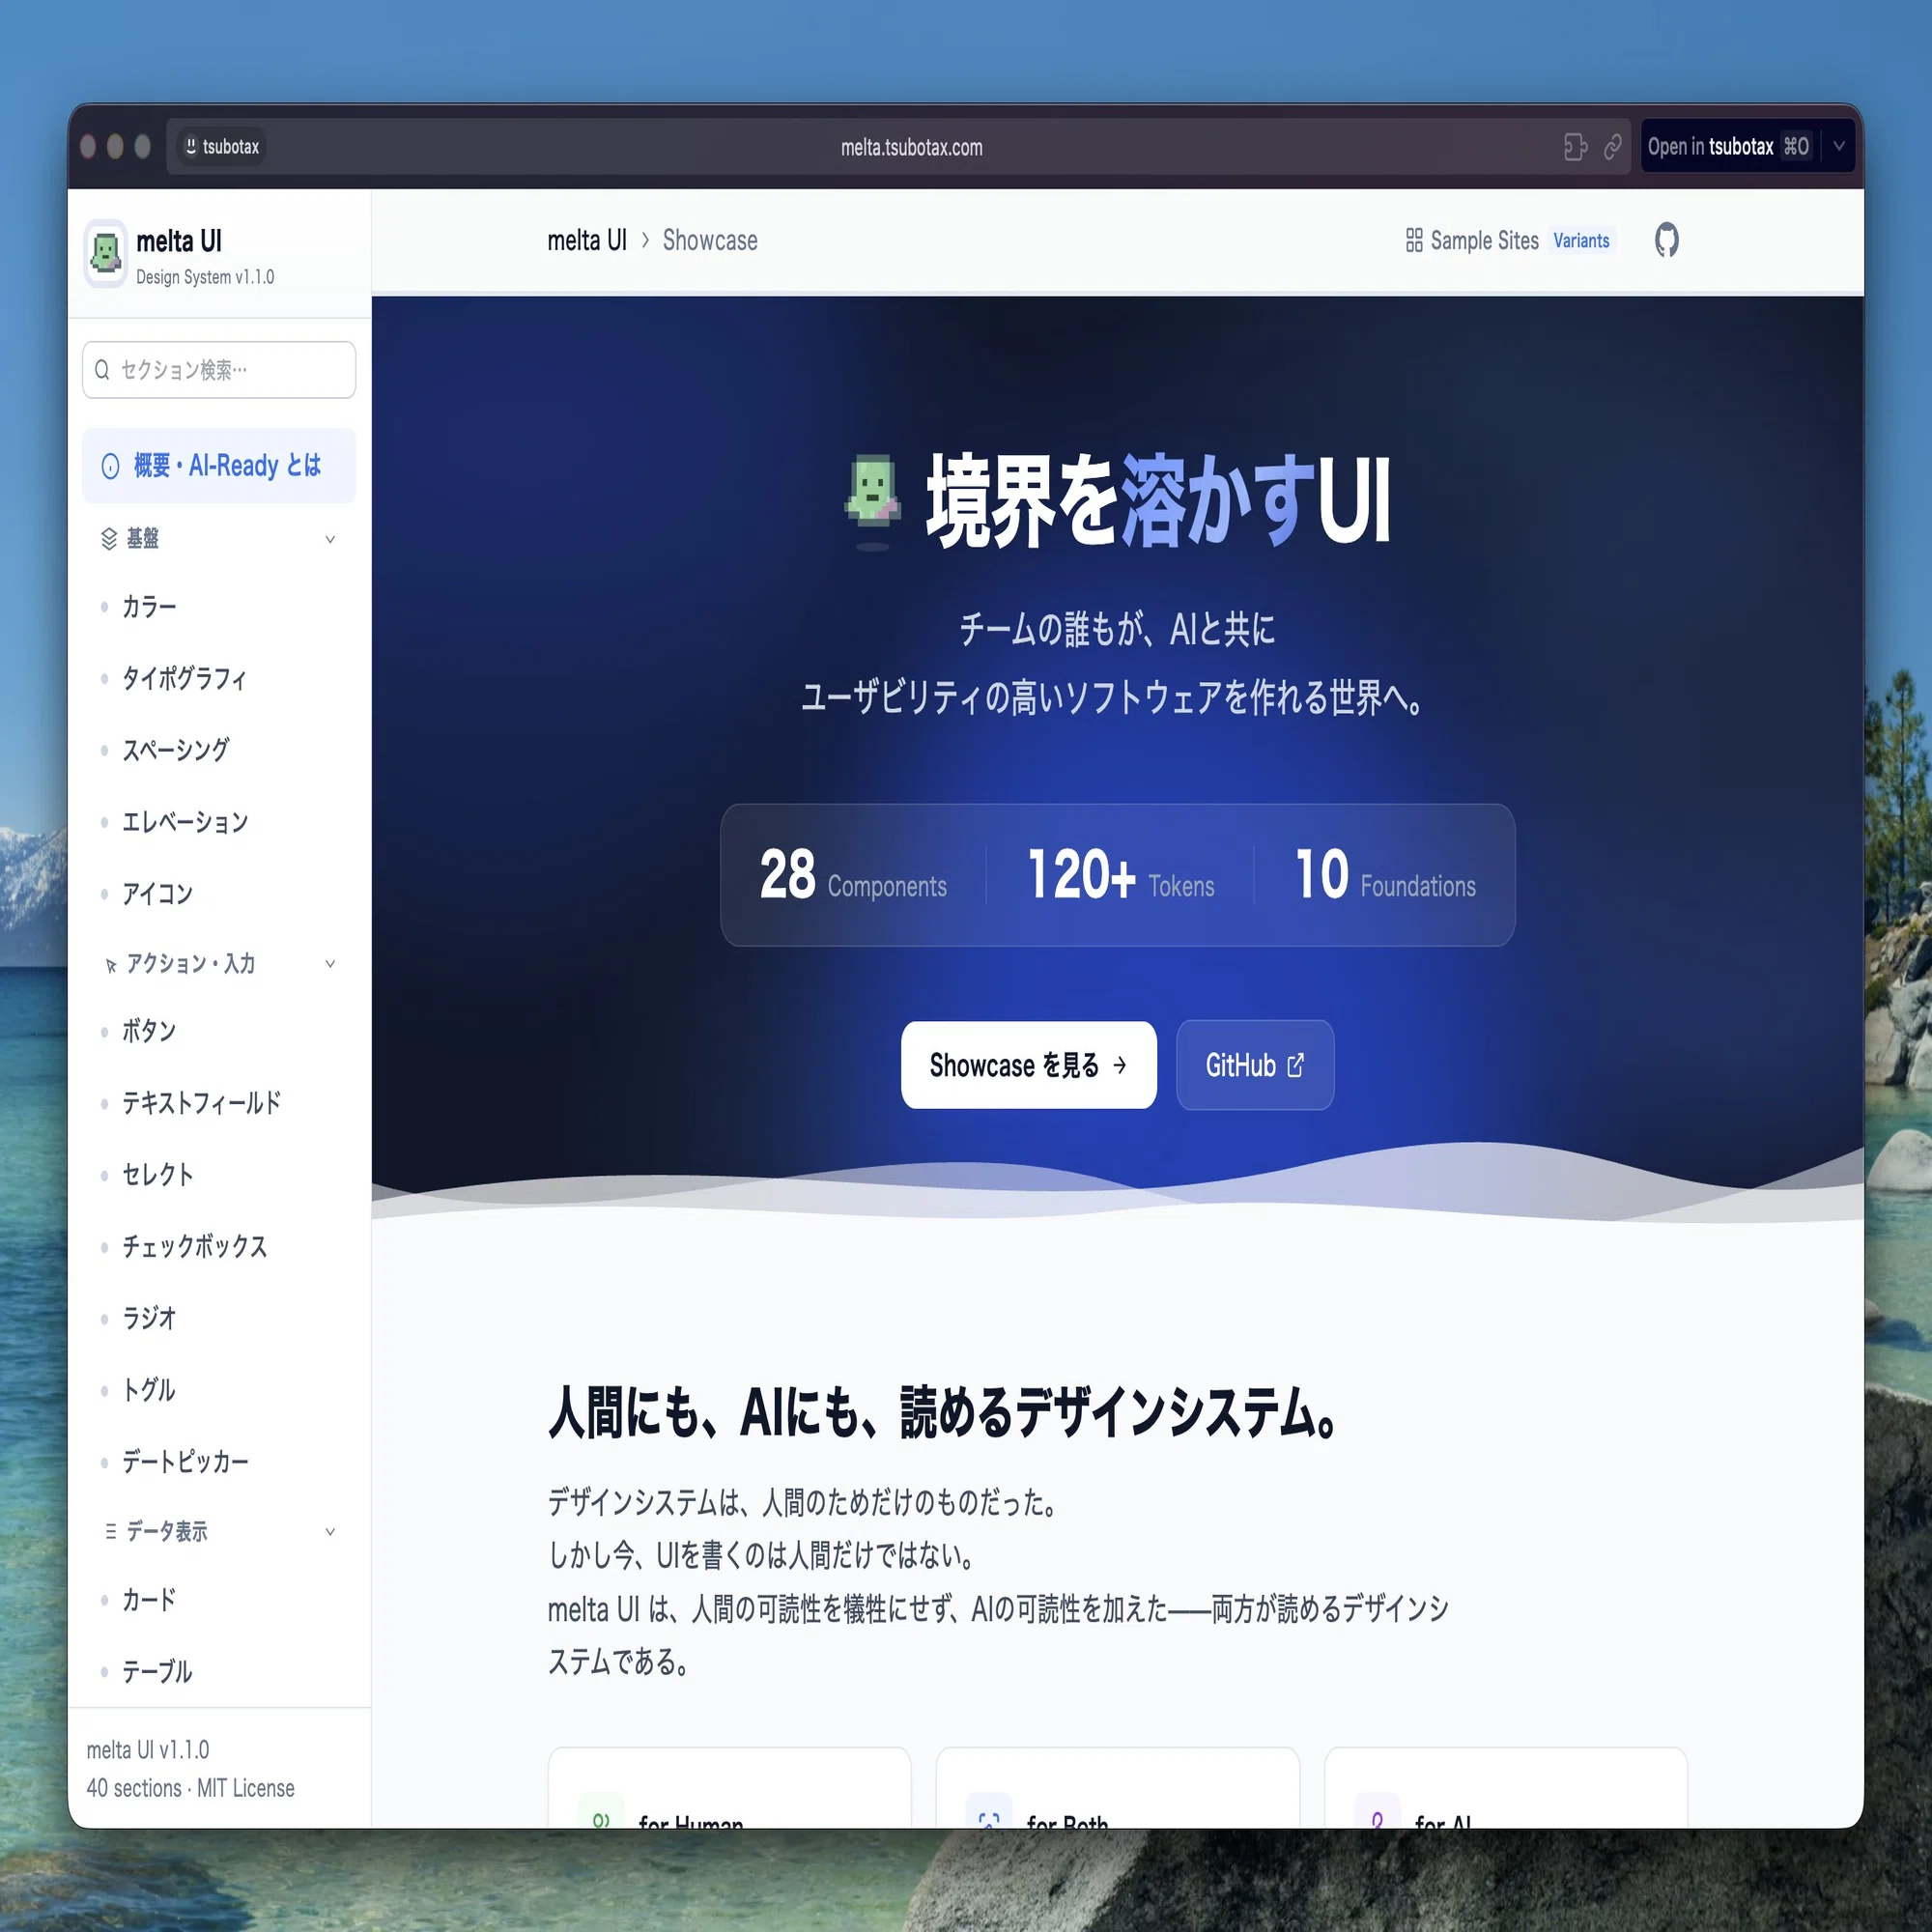Open the dropdown arrow beside Open in tsubotax
This screenshot has height=1932, width=1932.
coord(1839,146)
